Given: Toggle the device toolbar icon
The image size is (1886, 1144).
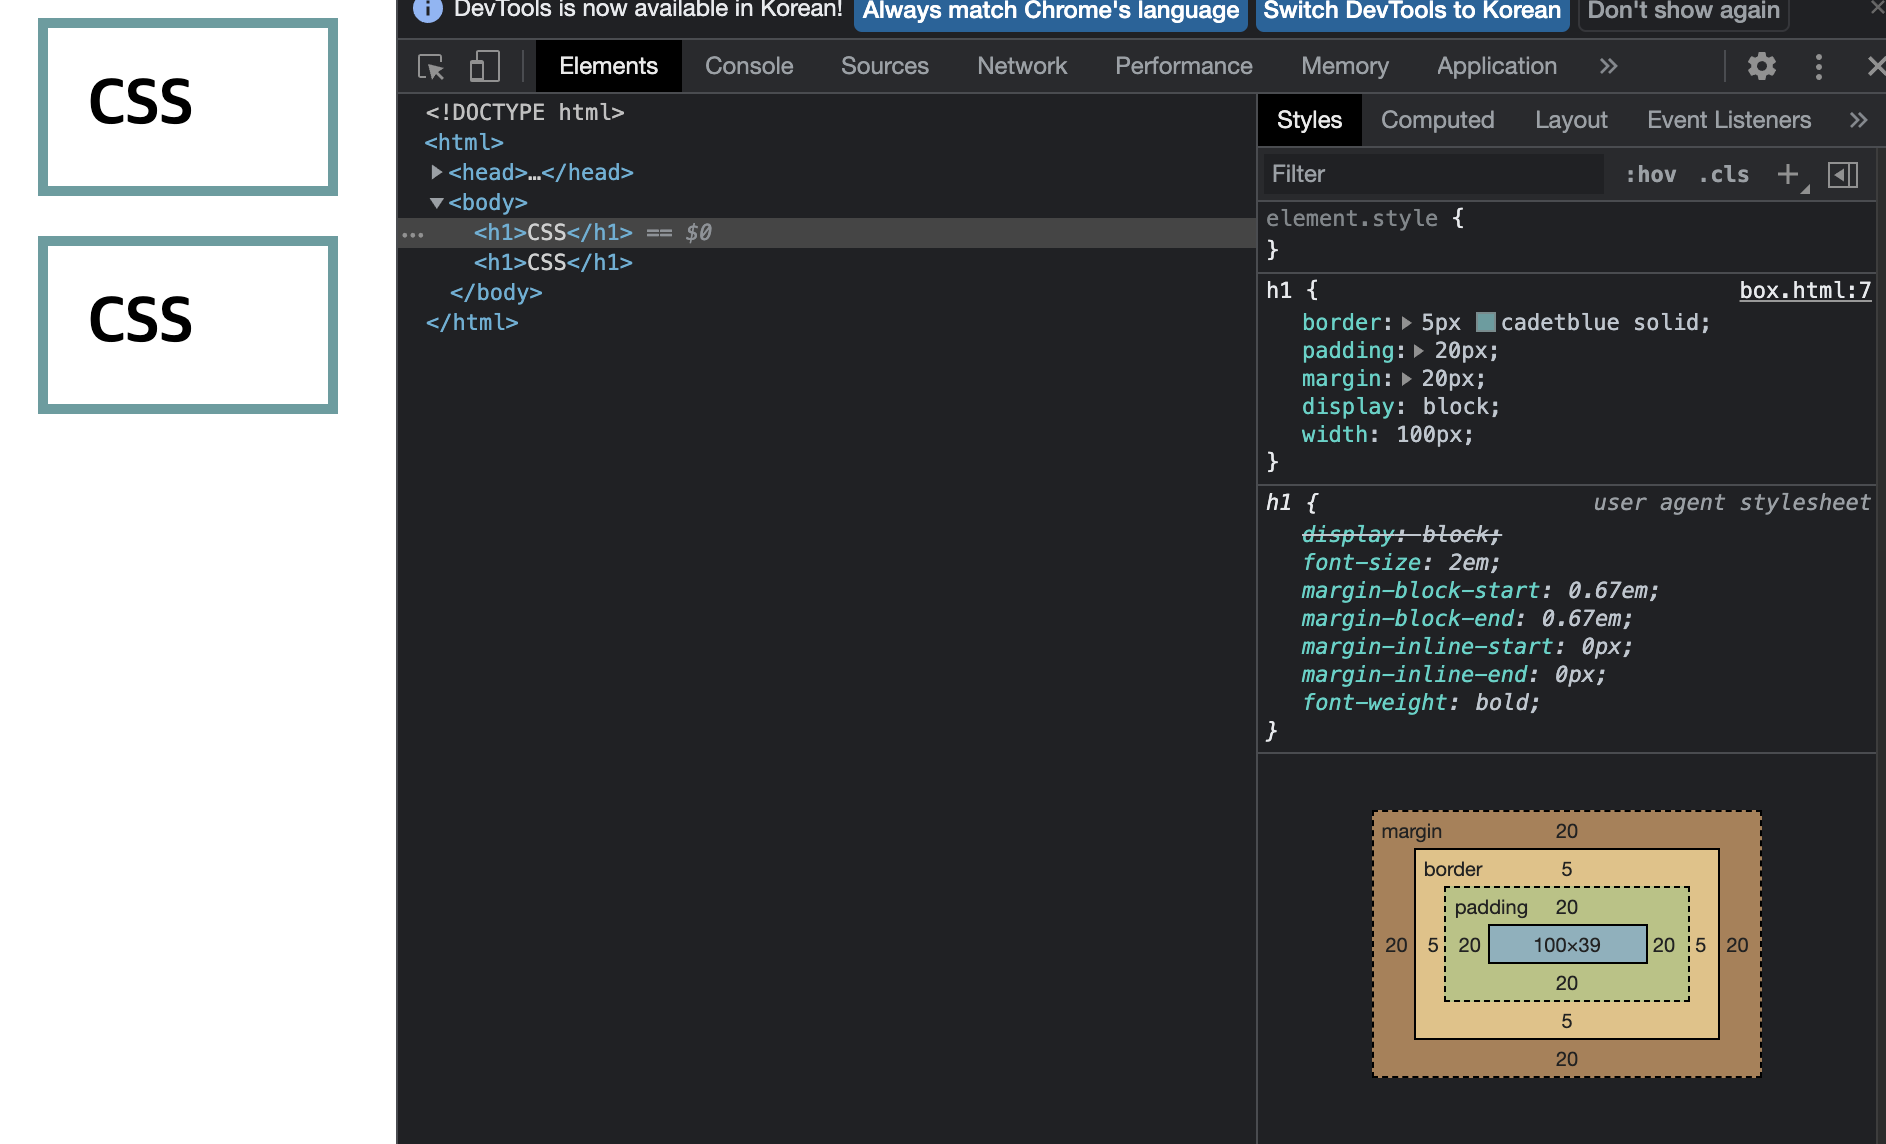Looking at the screenshot, I should [x=484, y=67].
